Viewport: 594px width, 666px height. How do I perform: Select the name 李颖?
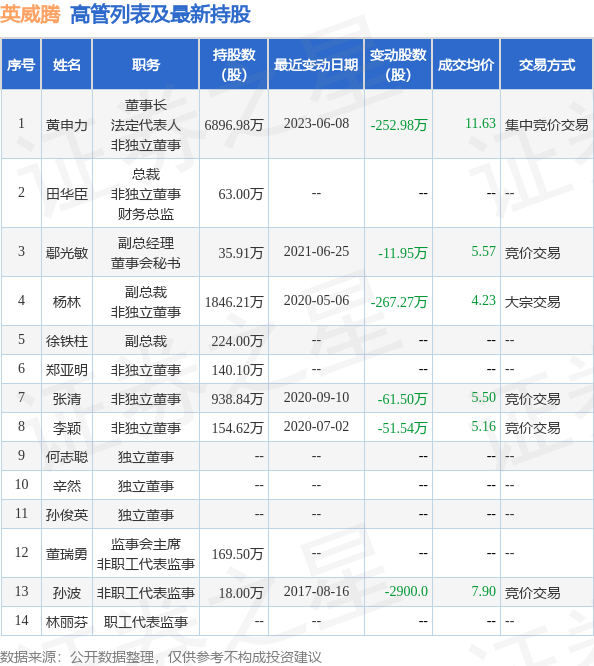[67, 428]
